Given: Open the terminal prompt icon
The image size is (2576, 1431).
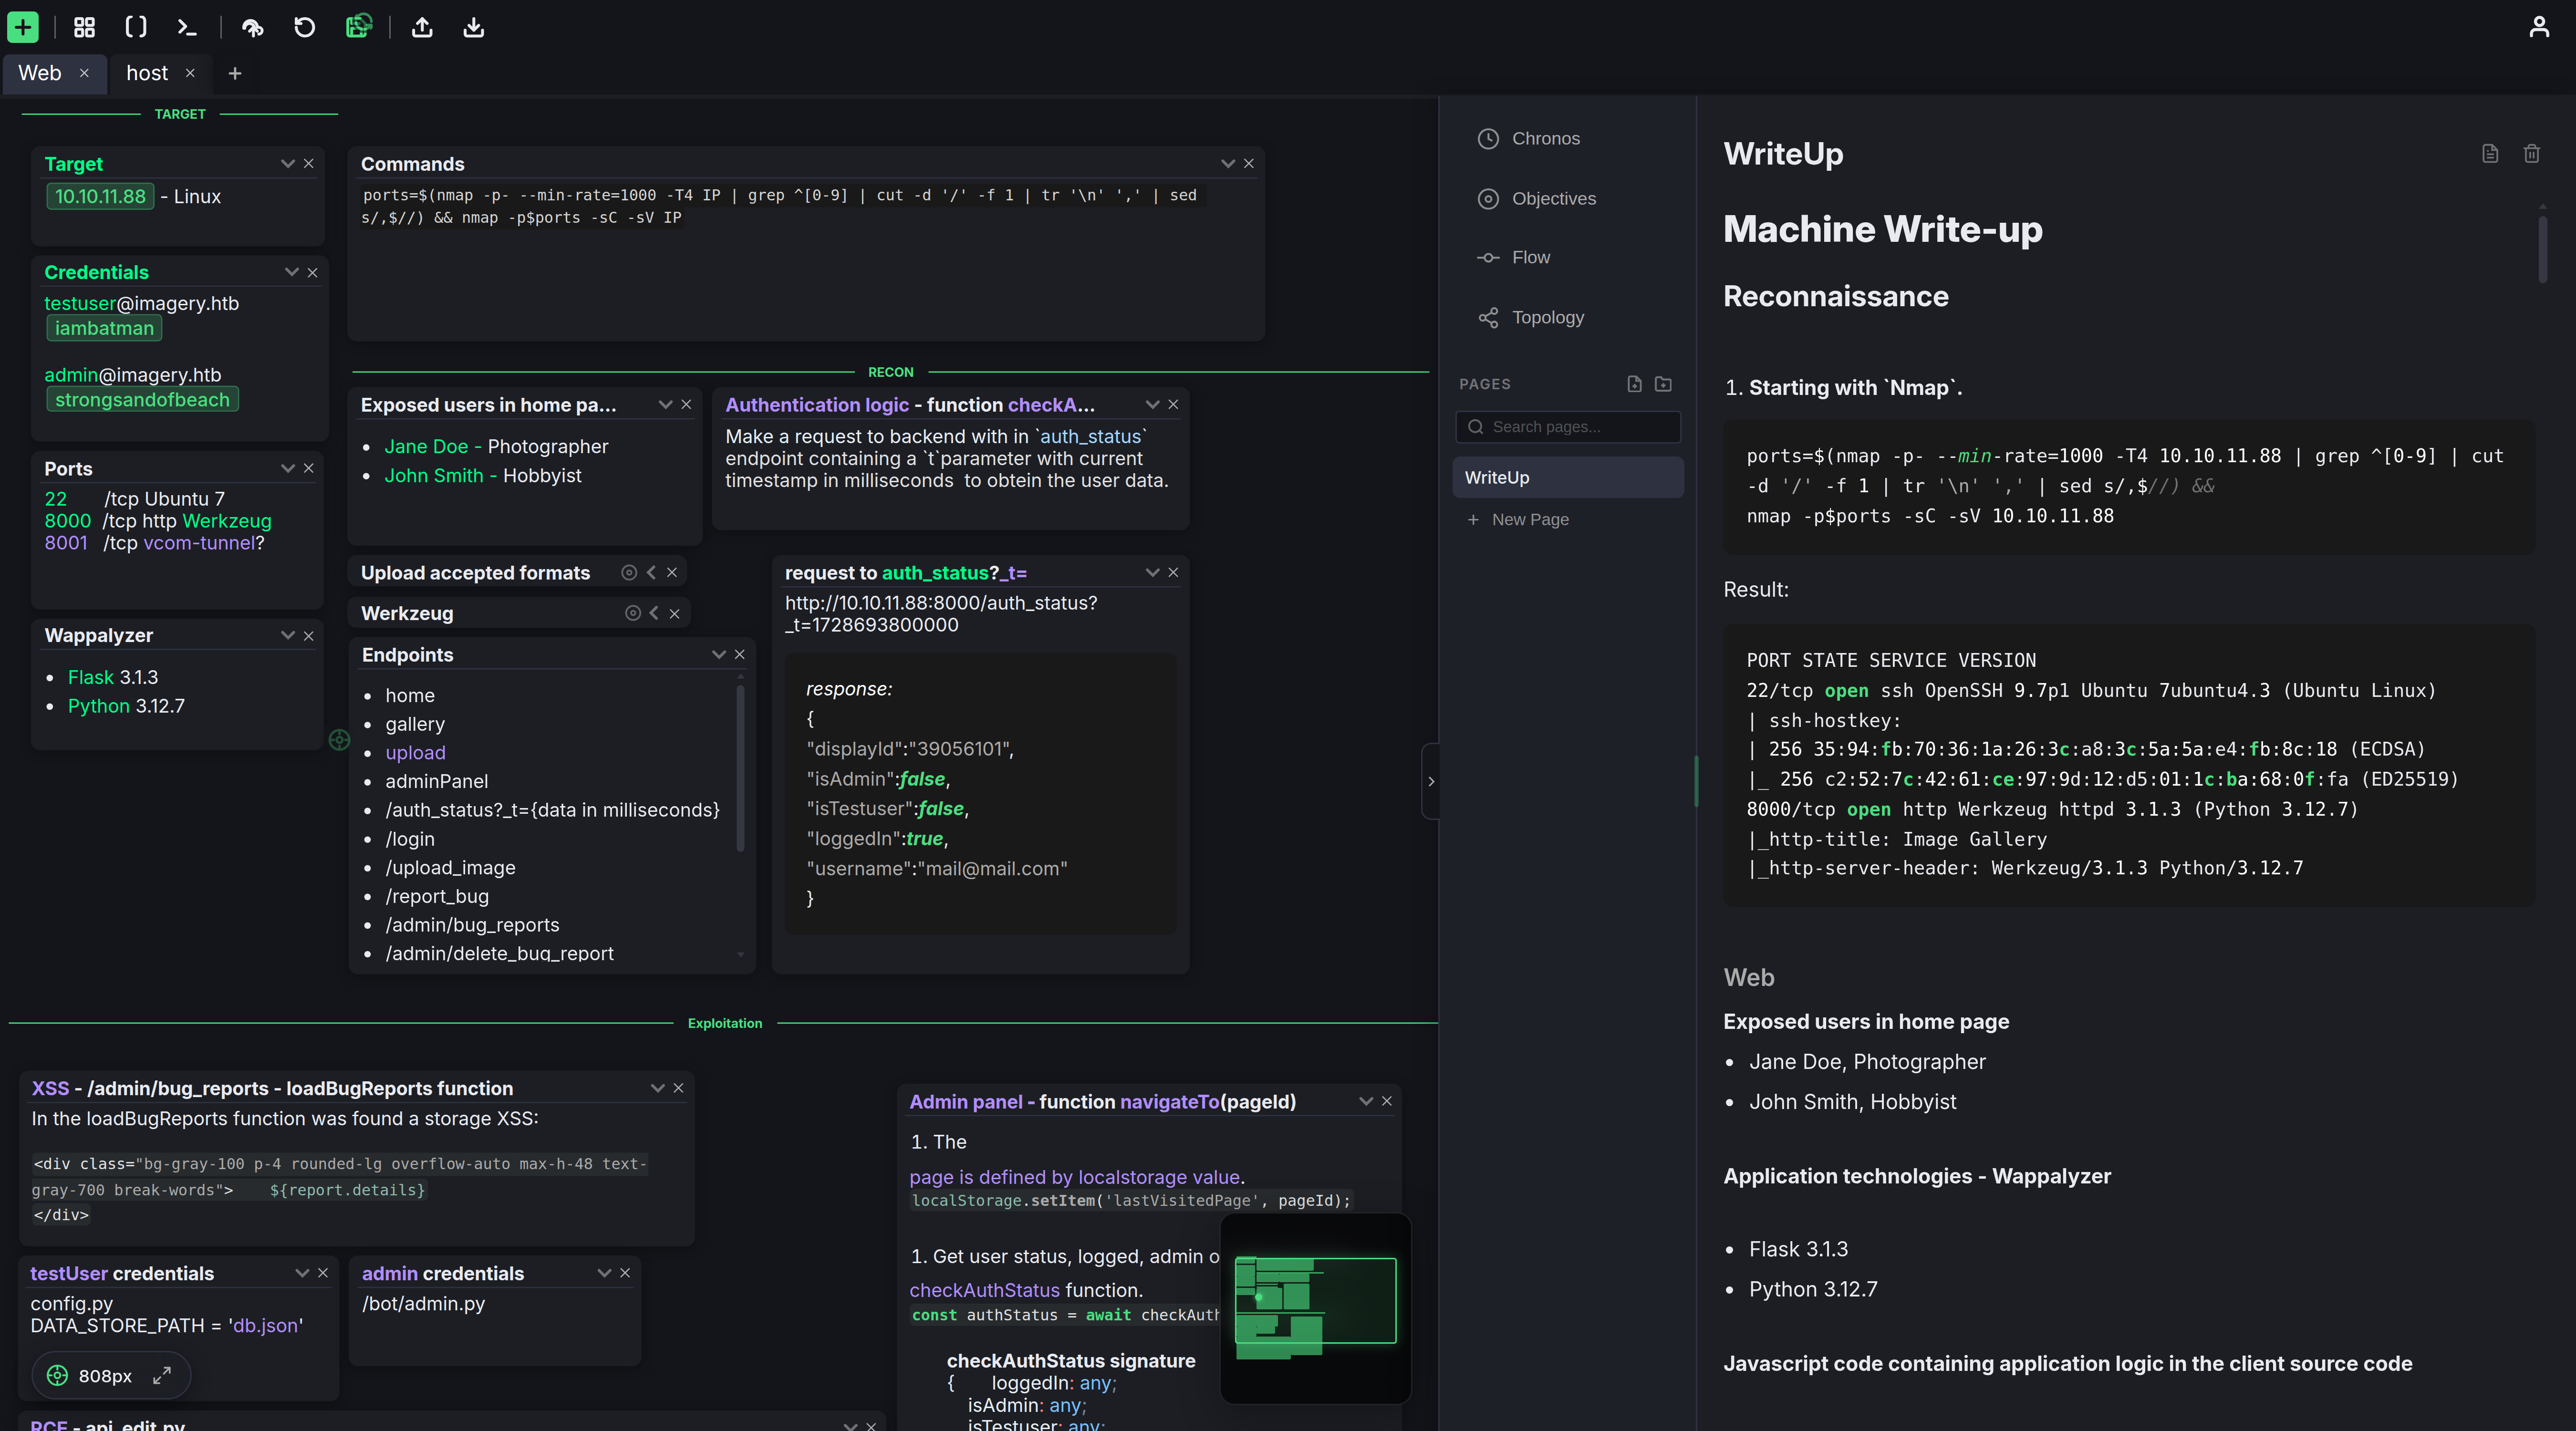Looking at the screenshot, I should [x=187, y=27].
